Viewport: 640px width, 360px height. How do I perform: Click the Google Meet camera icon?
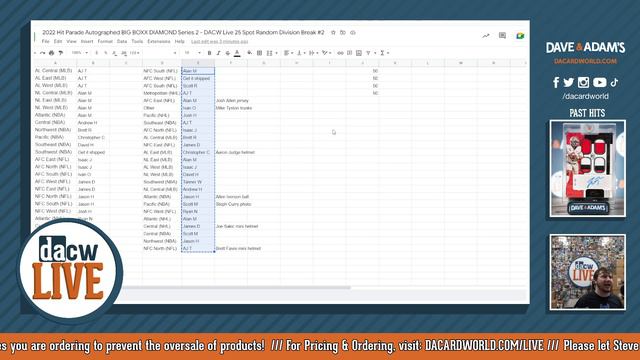(520, 36)
